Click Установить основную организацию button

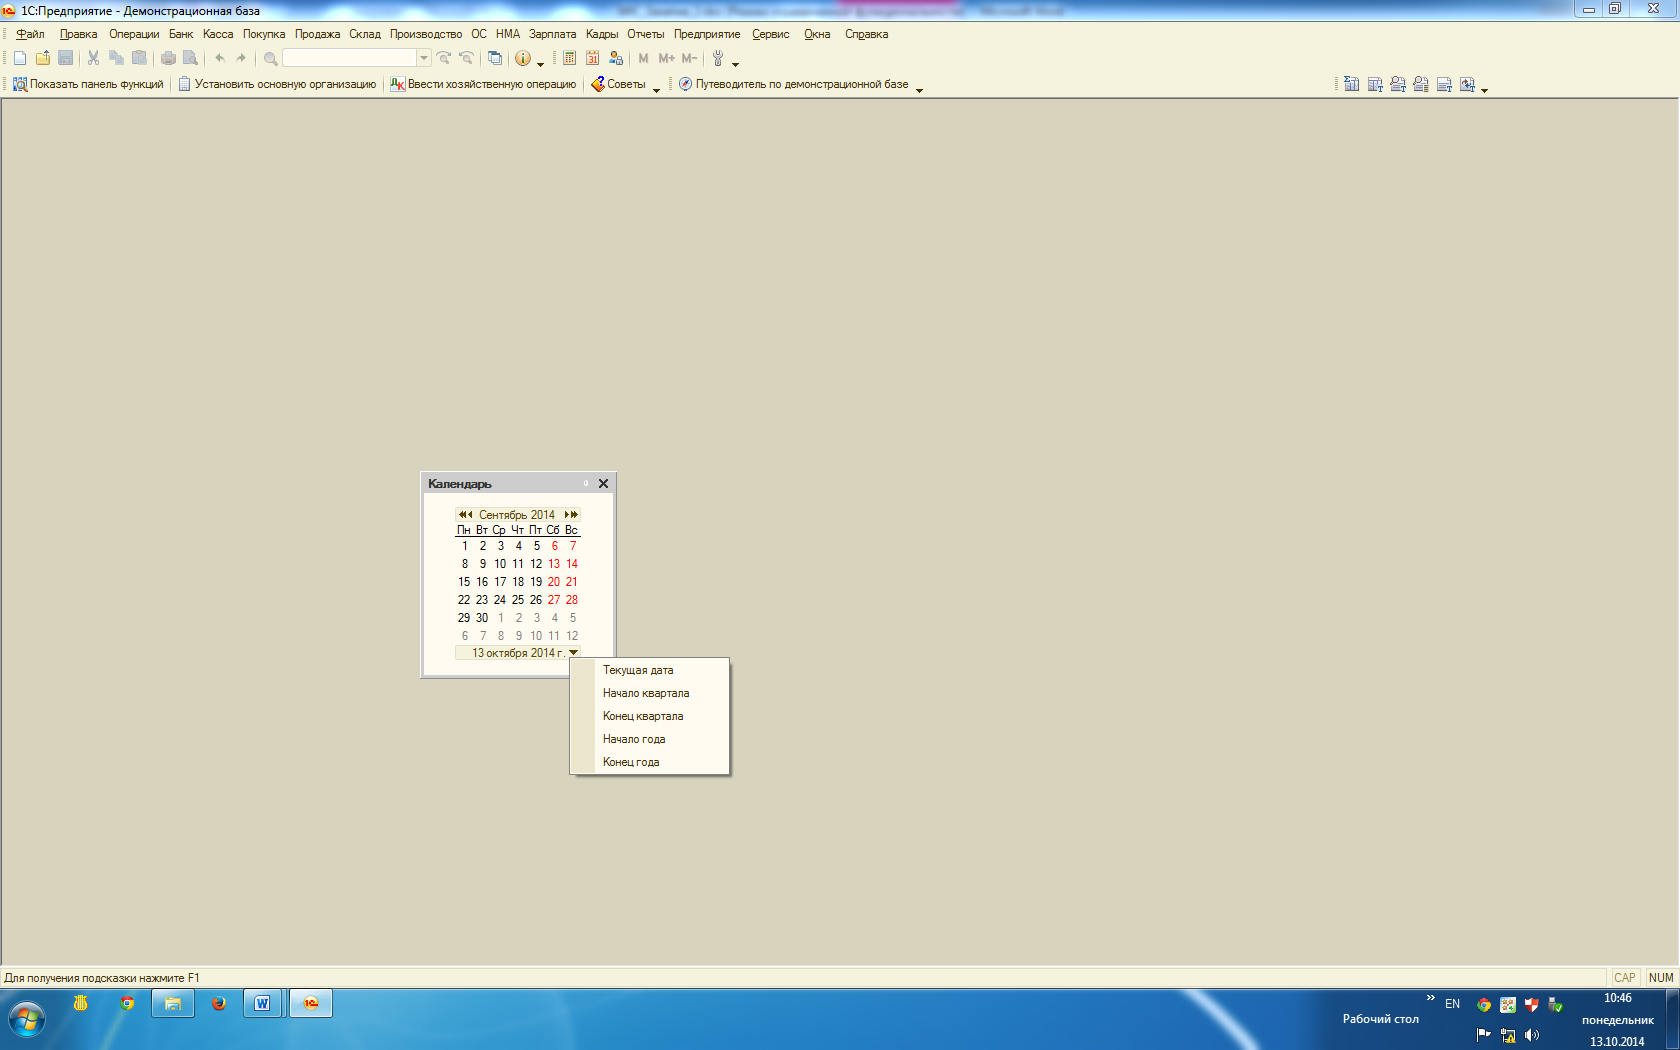pos(277,84)
